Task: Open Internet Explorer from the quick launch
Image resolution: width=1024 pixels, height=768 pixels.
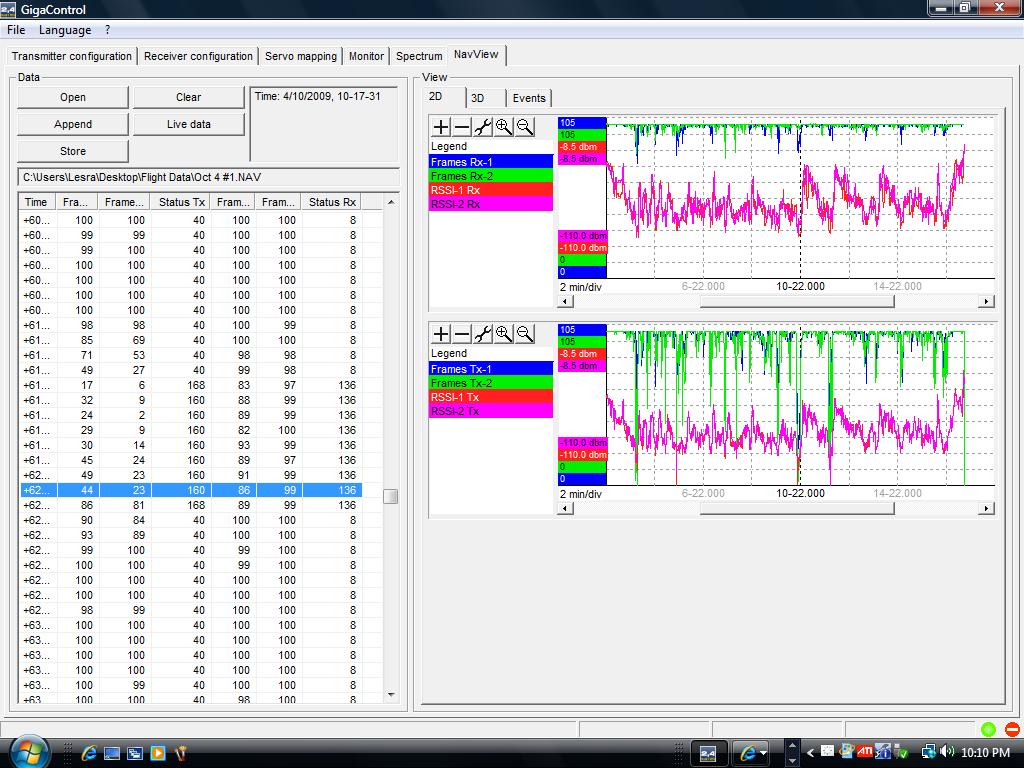Action: pyautogui.click(x=88, y=752)
